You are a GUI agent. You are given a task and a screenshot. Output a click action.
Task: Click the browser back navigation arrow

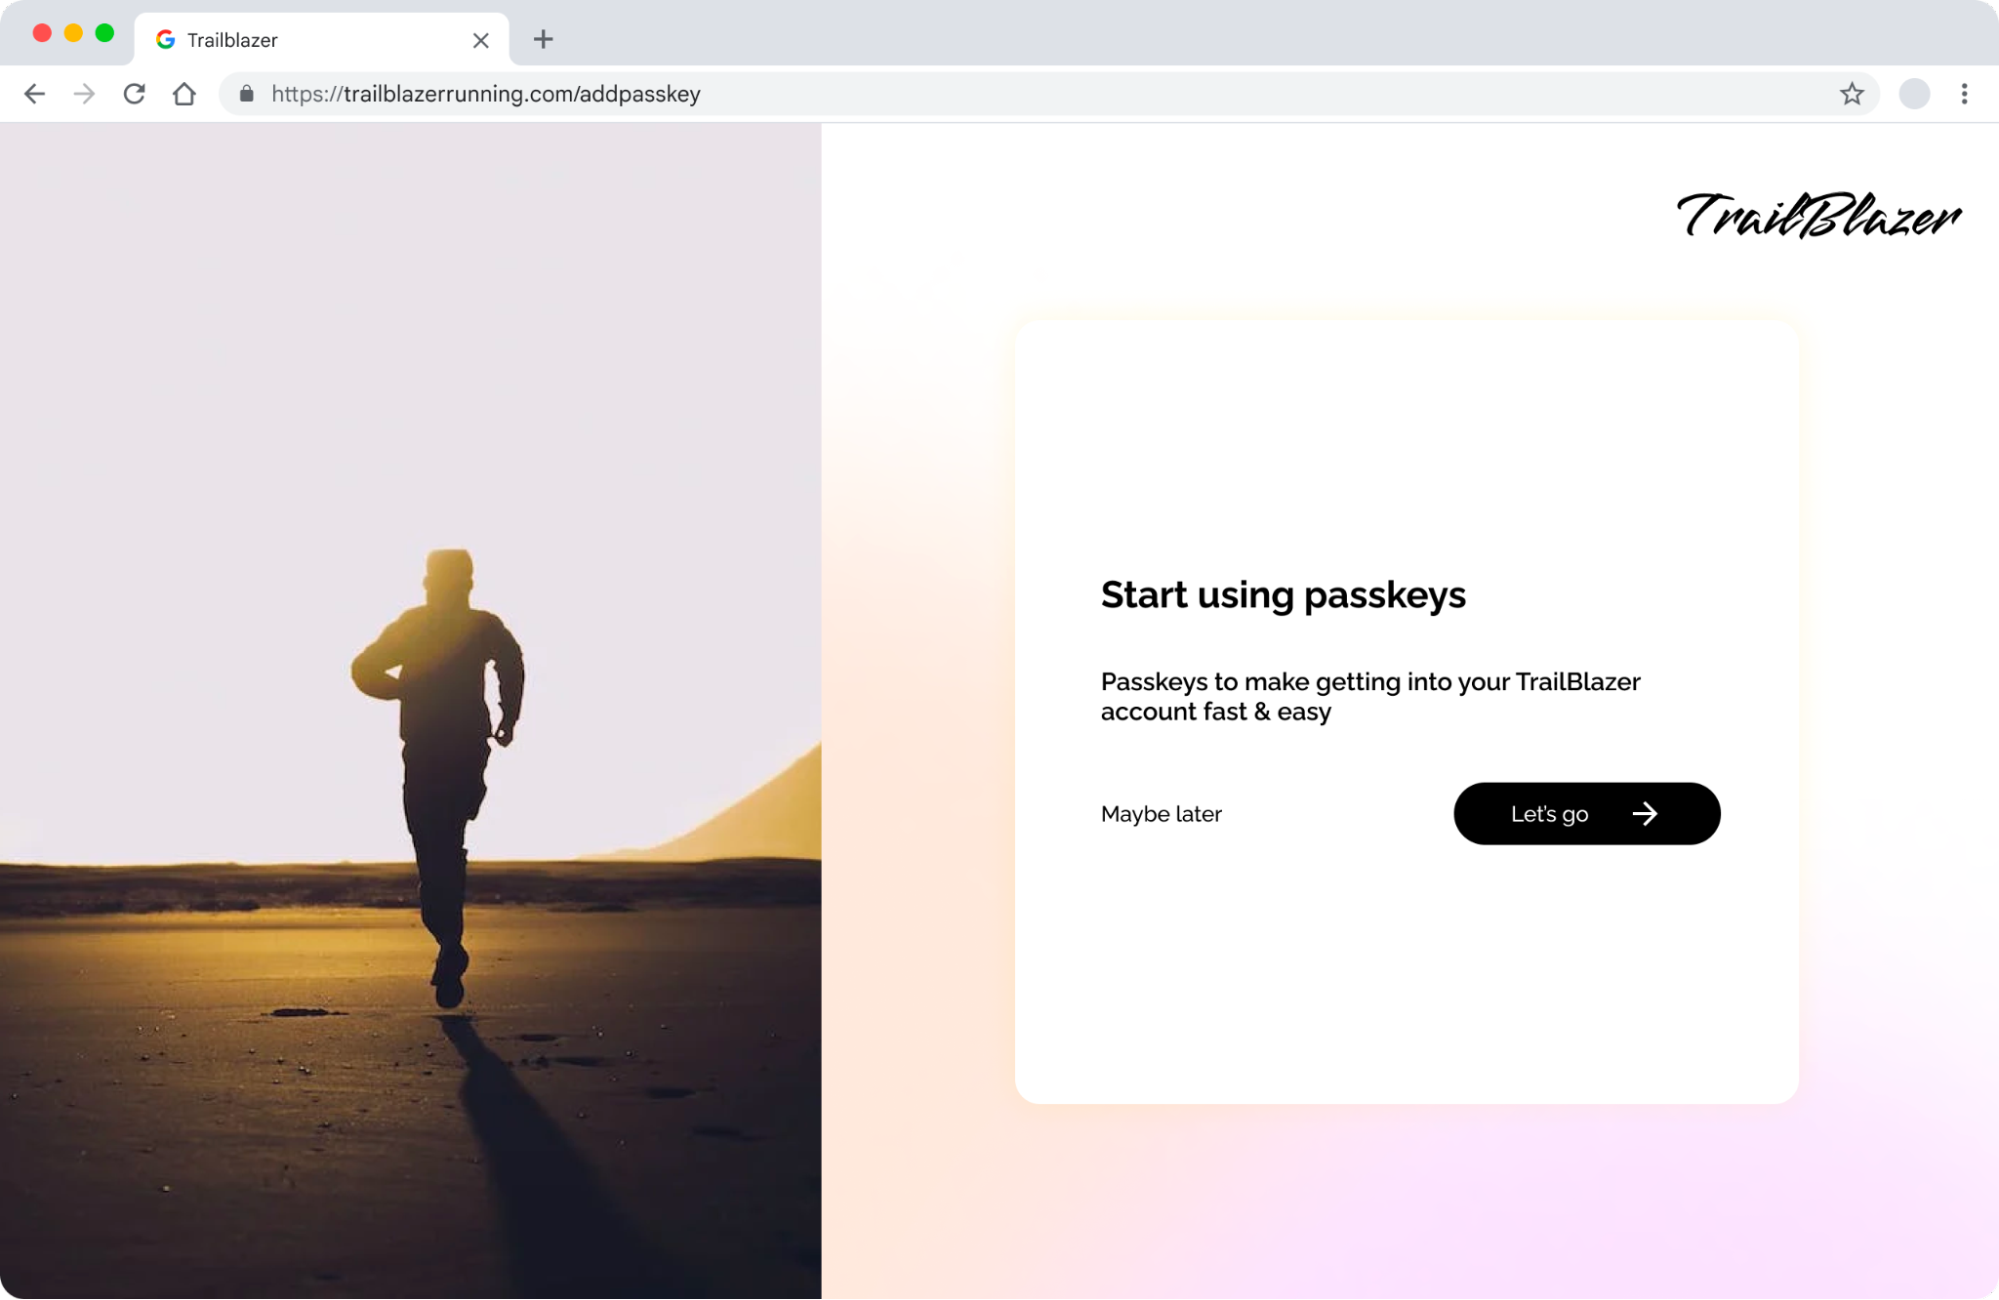click(35, 93)
